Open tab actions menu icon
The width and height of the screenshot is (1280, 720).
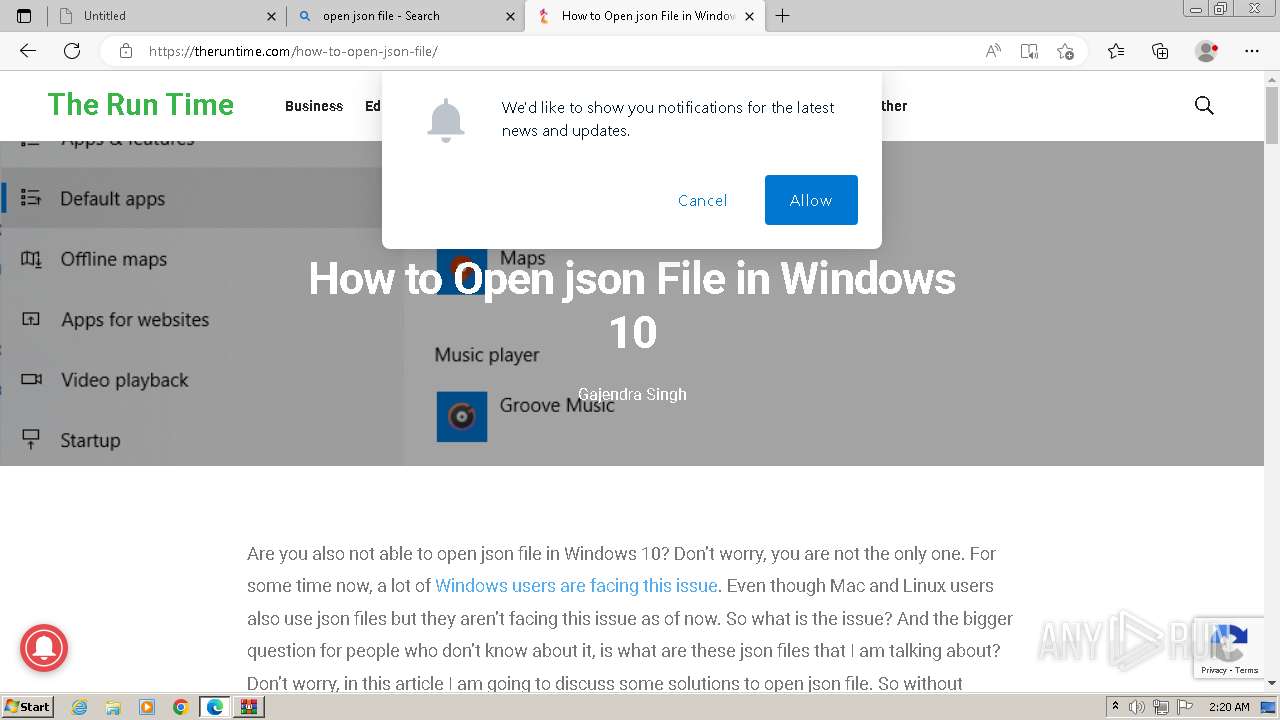[x=24, y=16]
